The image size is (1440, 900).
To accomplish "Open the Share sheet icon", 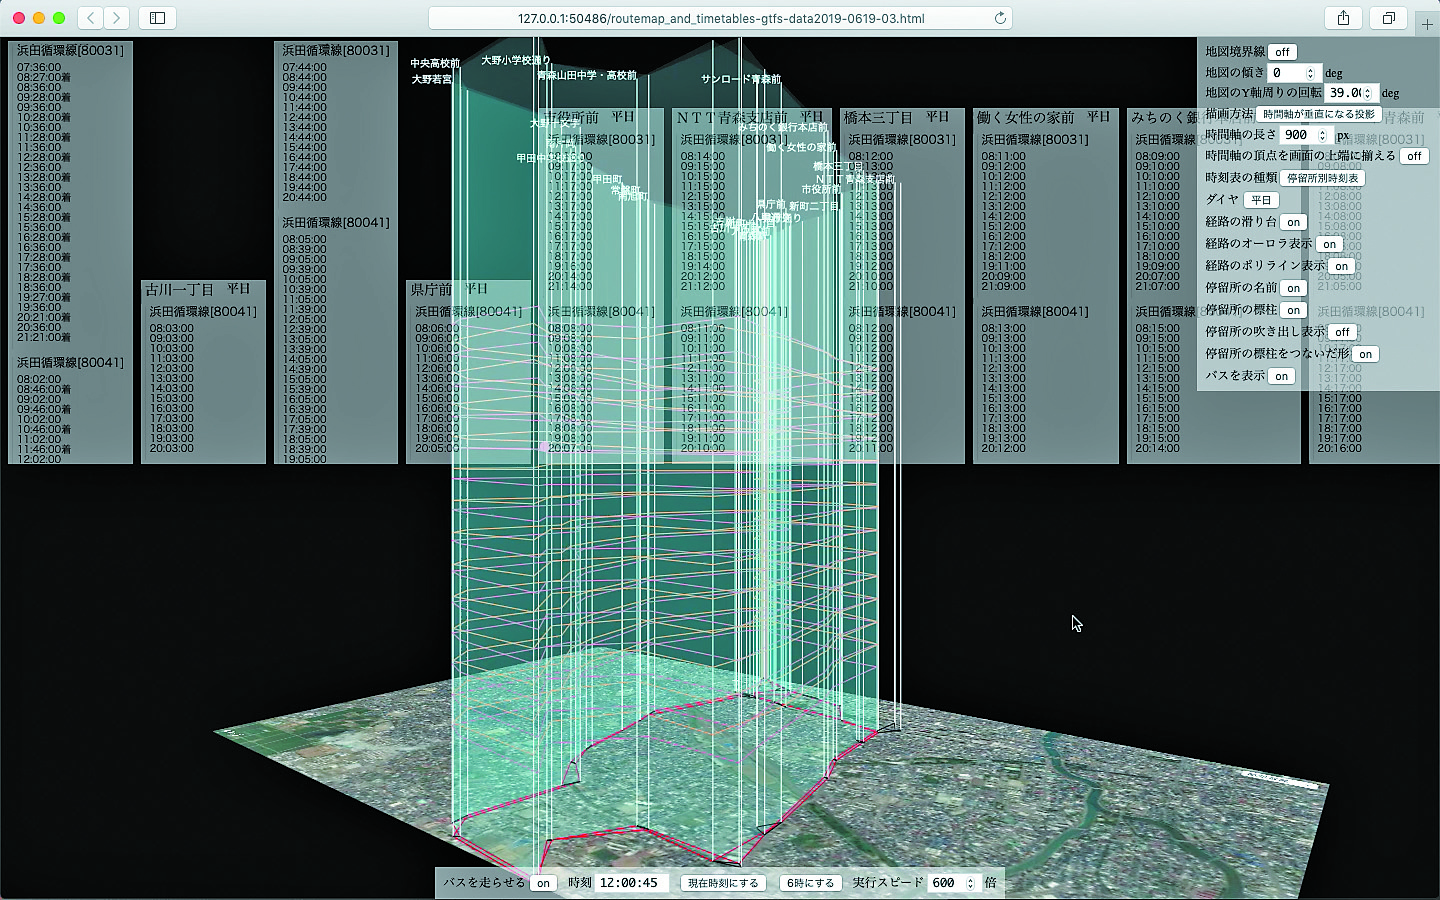I will (1343, 18).
